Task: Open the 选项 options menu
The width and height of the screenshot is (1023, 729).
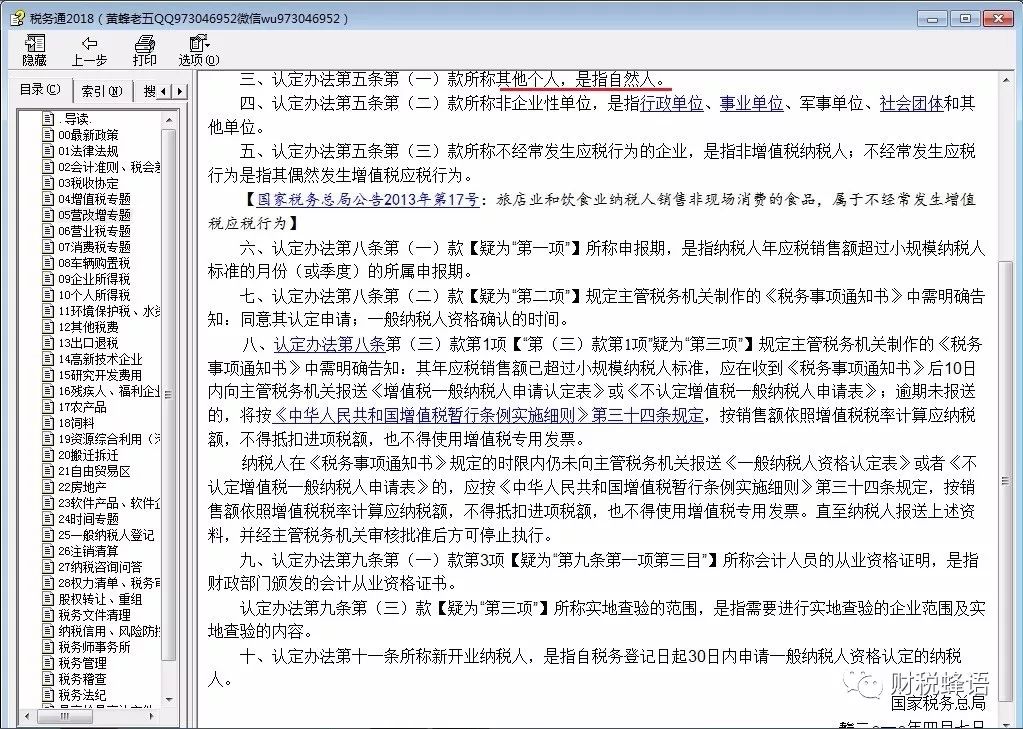Action: click(198, 50)
